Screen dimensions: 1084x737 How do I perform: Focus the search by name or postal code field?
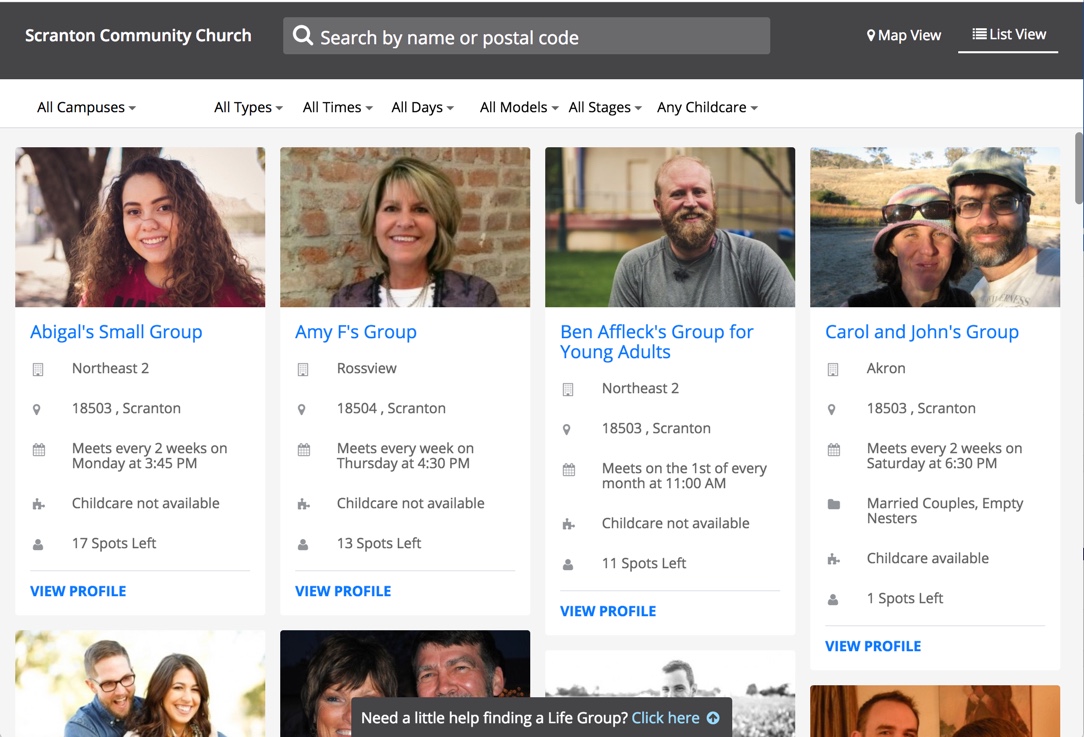click(x=526, y=36)
